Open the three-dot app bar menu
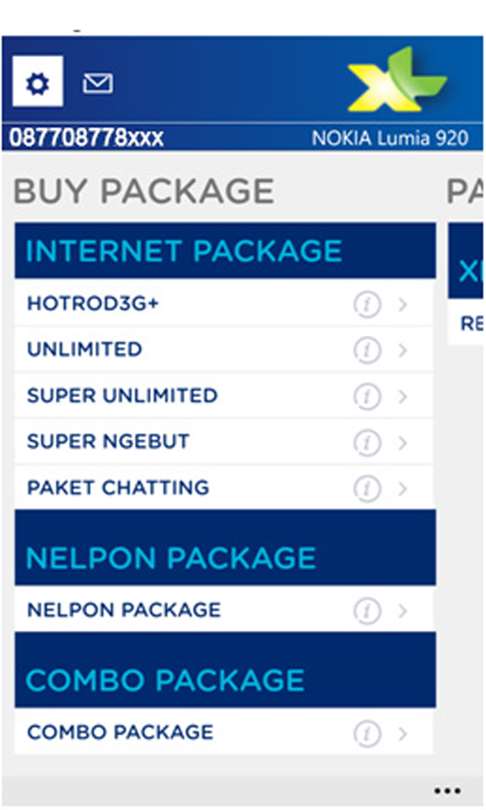Image resolution: width=486 pixels, height=810 pixels. [447, 790]
